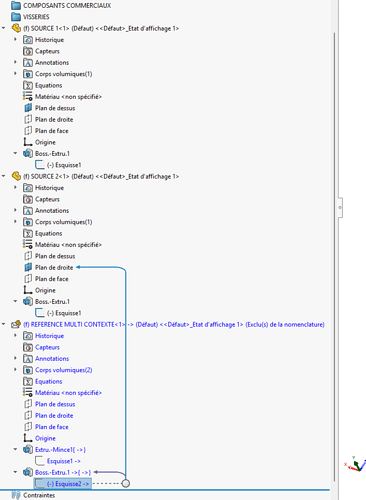Select Origine in REFERENCE MULTI CONTEXTE
Image resolution: width=366 pixels, height=500 pixels.
[45, 438]
